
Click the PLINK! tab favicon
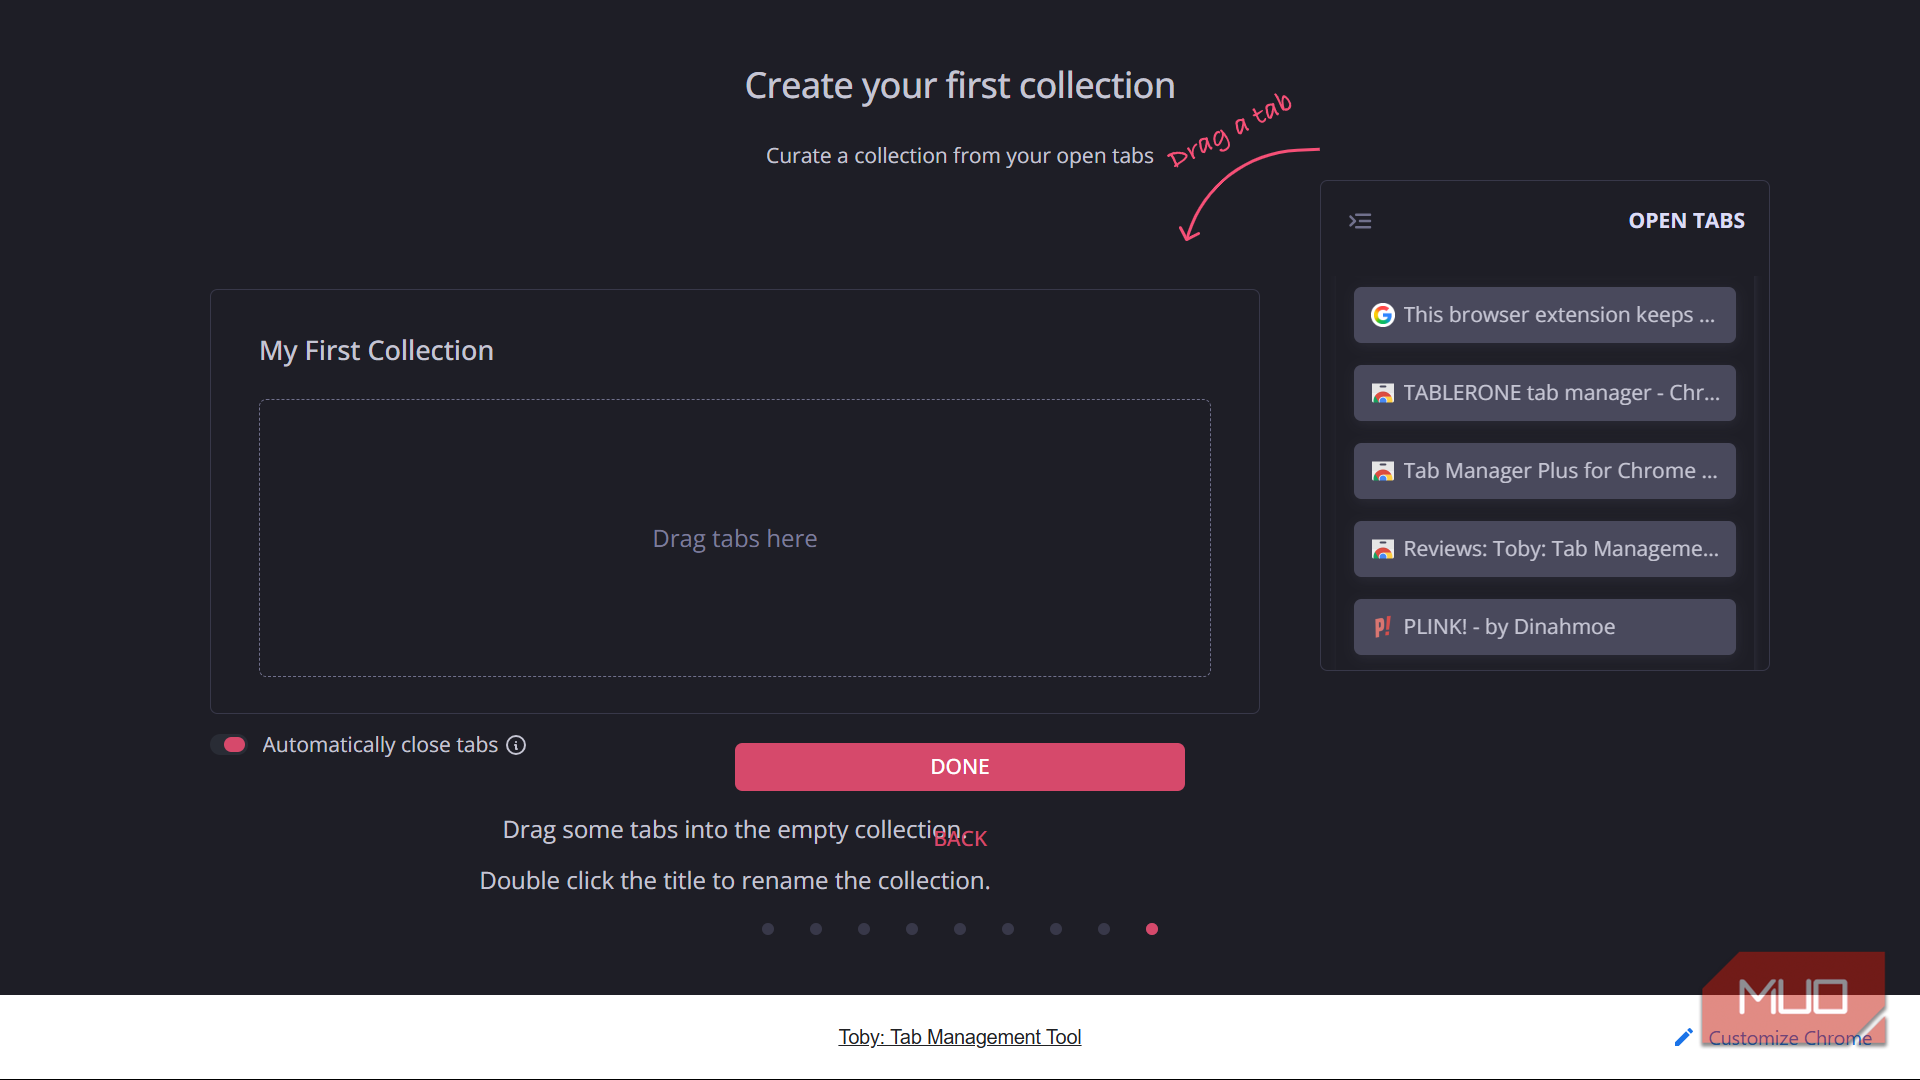pyautogui.click(x=1382, y=627)
